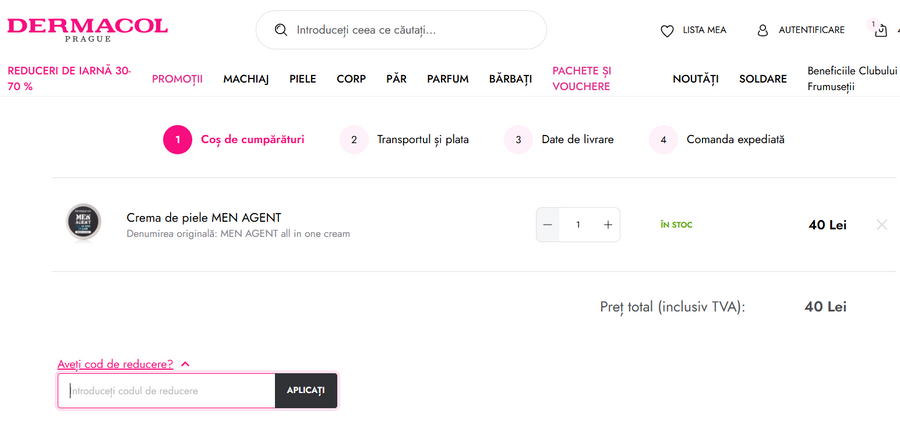Go to PROMOȚII page
This screenshot has width=900, height=422.
177,79
